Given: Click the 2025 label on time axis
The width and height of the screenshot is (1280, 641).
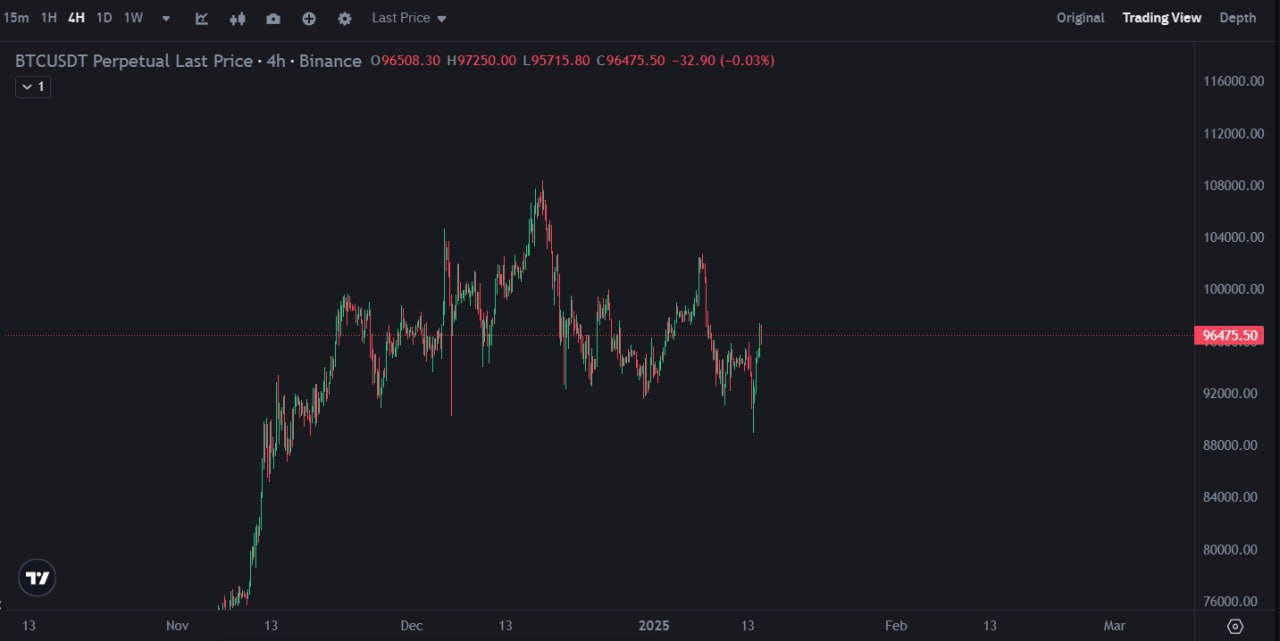Looking at the screenshot, I should [654, 625].
